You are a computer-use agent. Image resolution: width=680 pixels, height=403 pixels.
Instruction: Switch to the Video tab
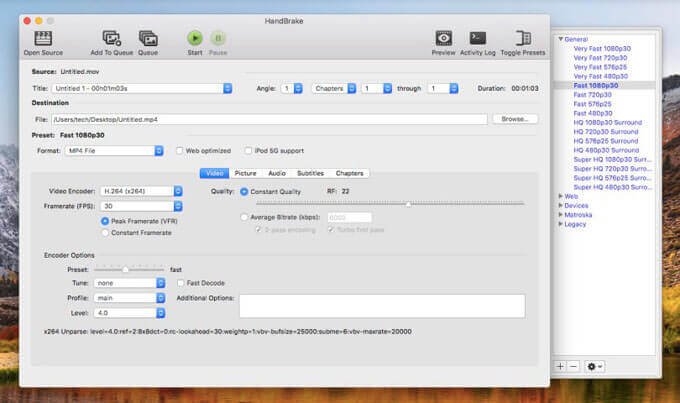click(x=214, y=173)
